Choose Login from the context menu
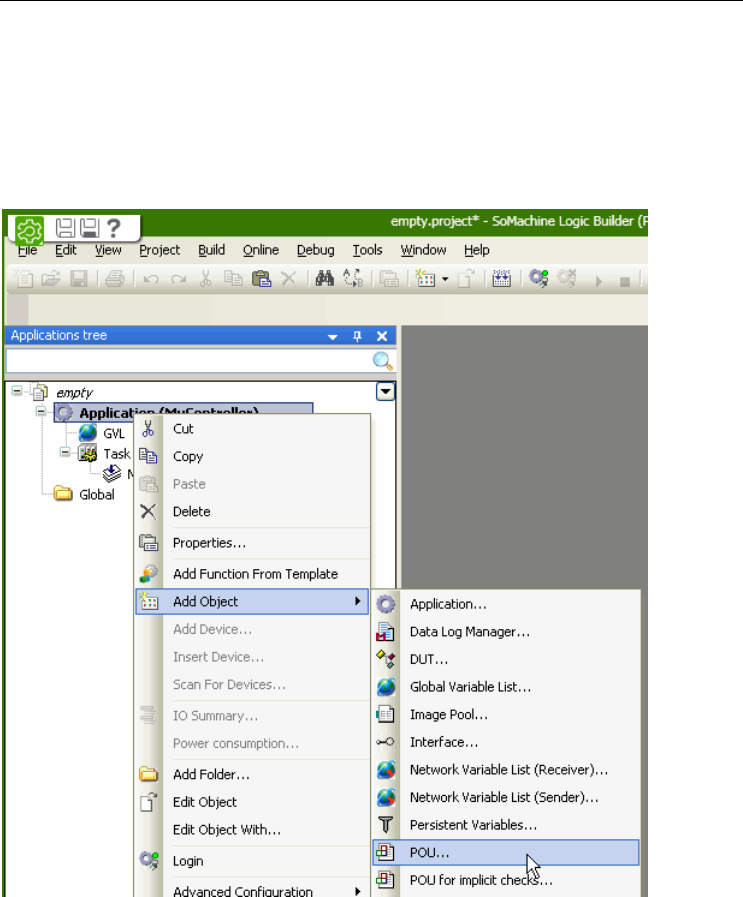Screen dimensions: 743x897 click(253, 861)
